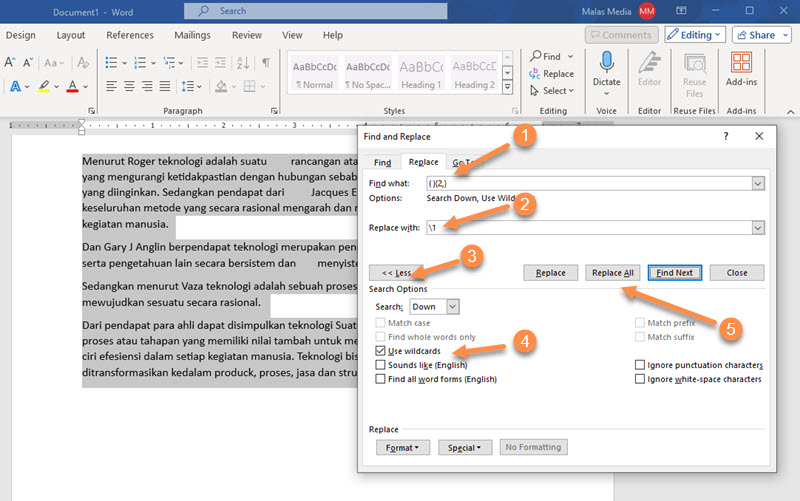The image size is (800, 501).
Task: Open the Design tab
Action: pyautogui.click(x=20, y=35)
